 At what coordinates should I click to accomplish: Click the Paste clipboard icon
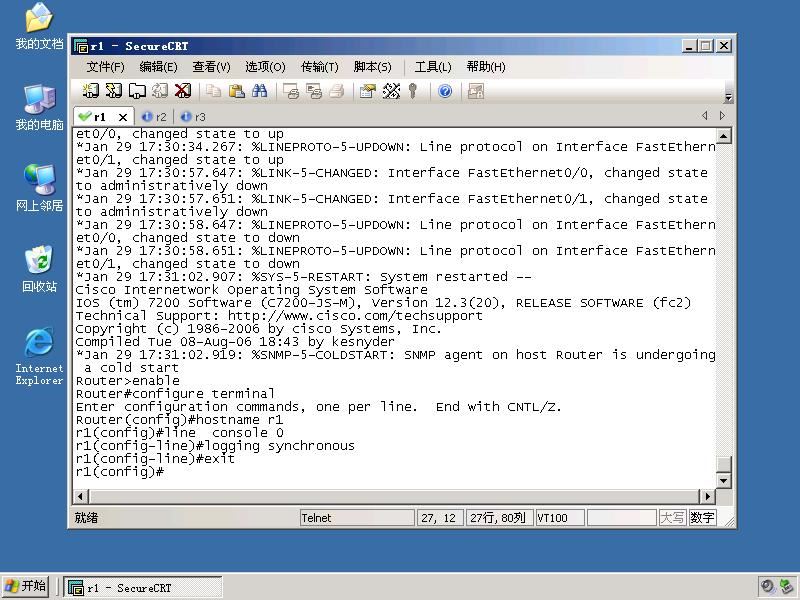coord(236,91)
